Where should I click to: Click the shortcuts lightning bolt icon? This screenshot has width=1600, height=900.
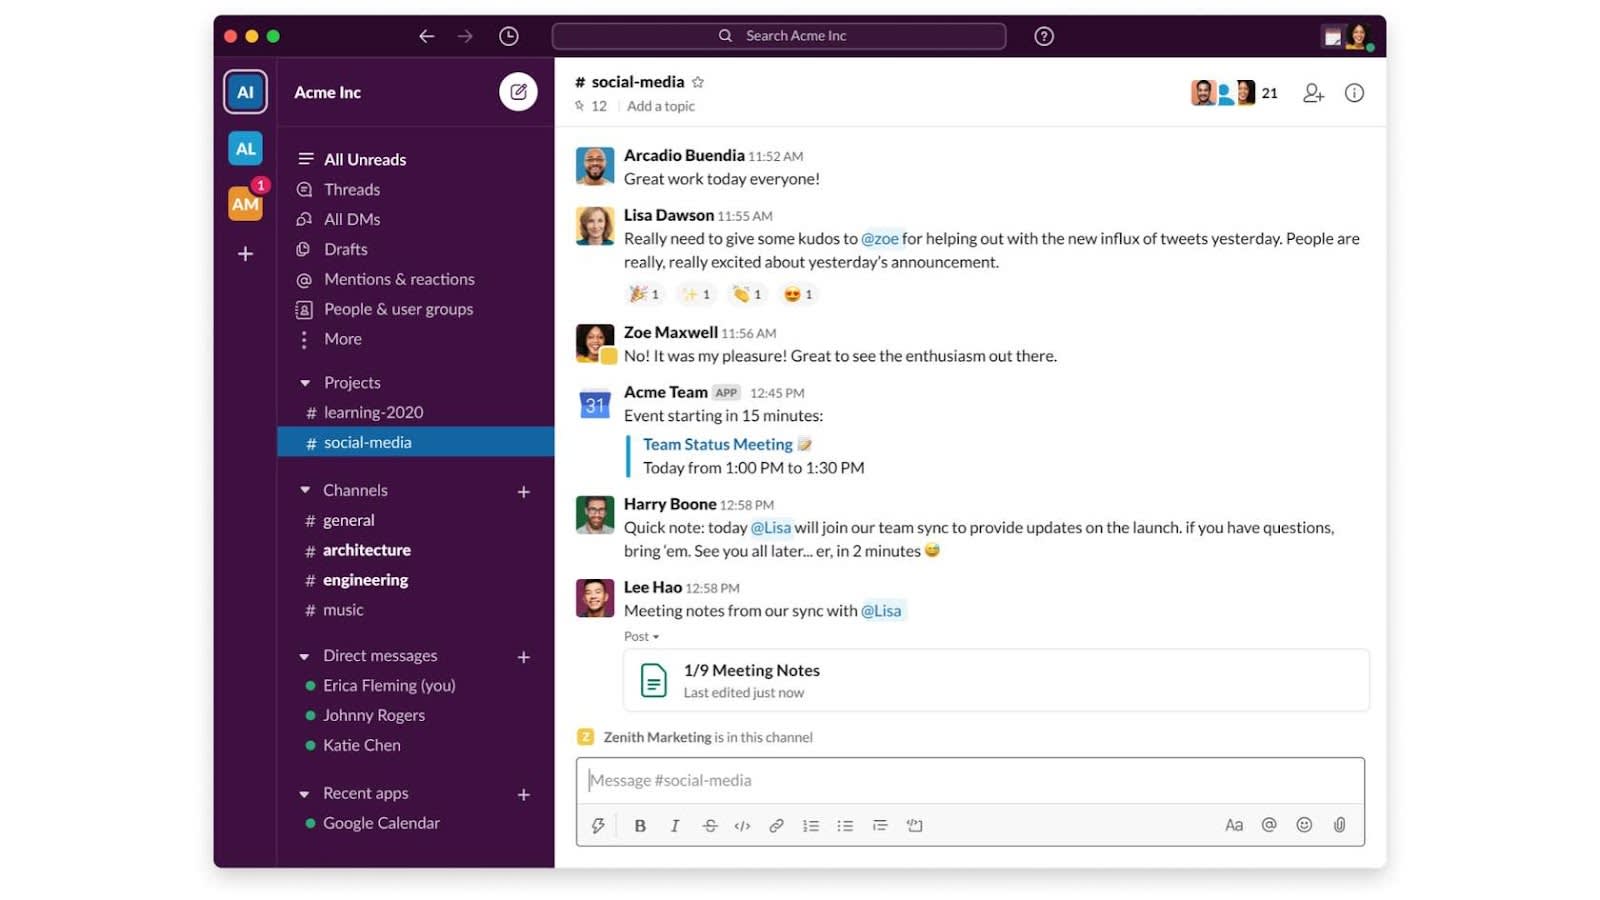pos(597,825)
